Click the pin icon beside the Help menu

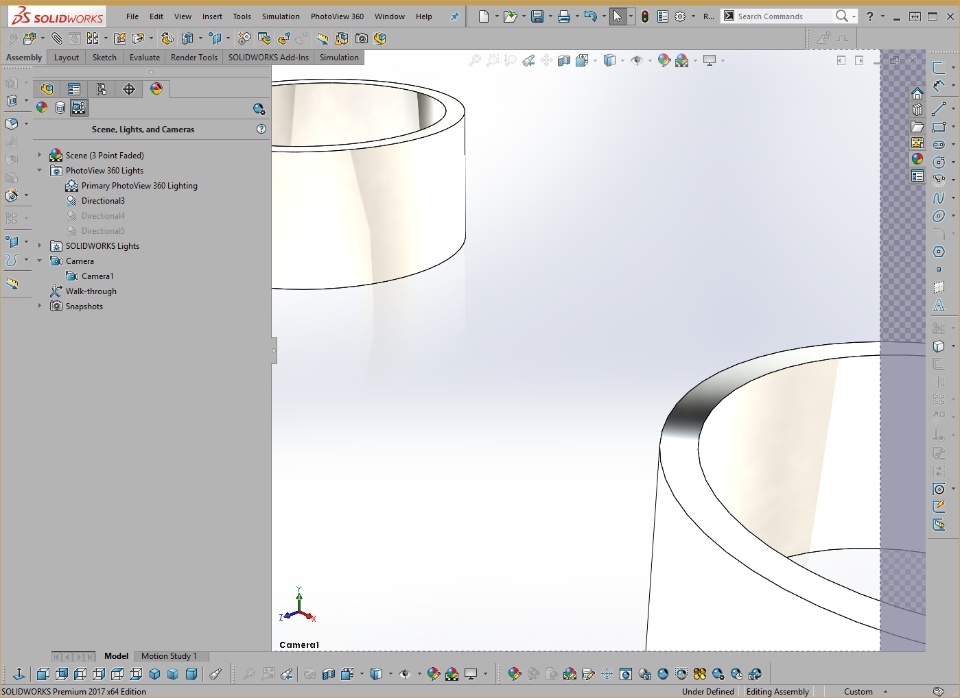[454, 17]
